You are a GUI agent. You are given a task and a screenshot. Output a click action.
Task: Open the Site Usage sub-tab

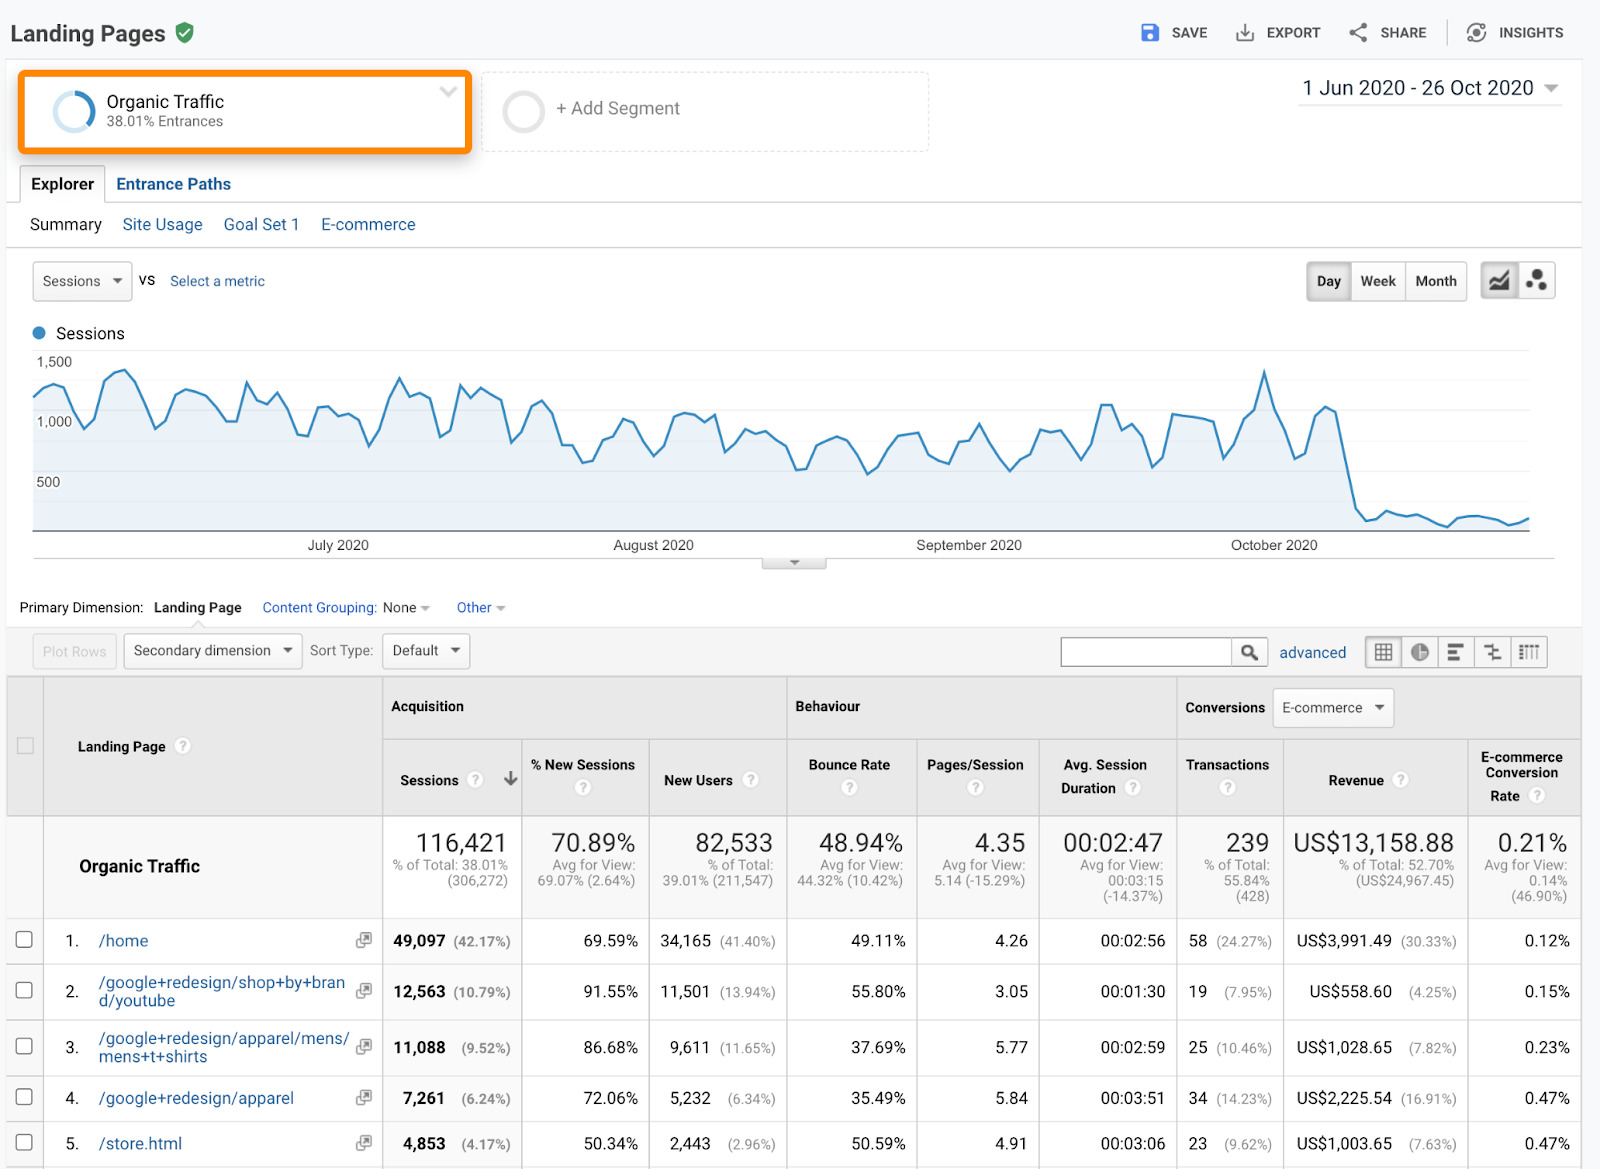click(x=162, y=224)
